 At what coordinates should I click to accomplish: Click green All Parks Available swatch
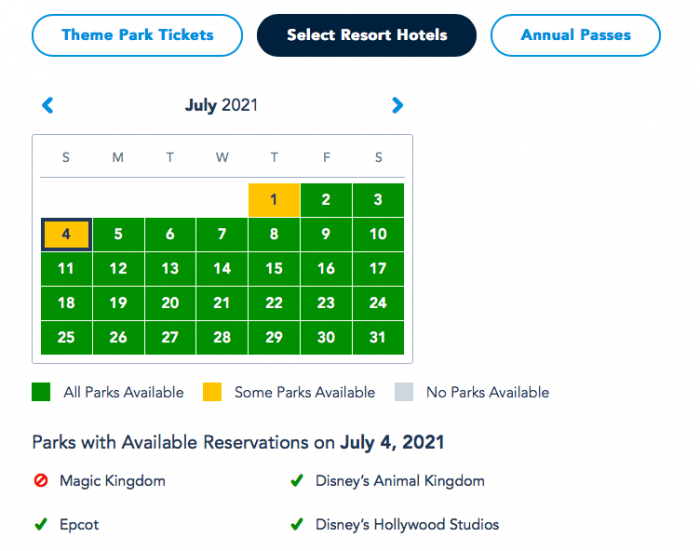click(x=40, y=393)
